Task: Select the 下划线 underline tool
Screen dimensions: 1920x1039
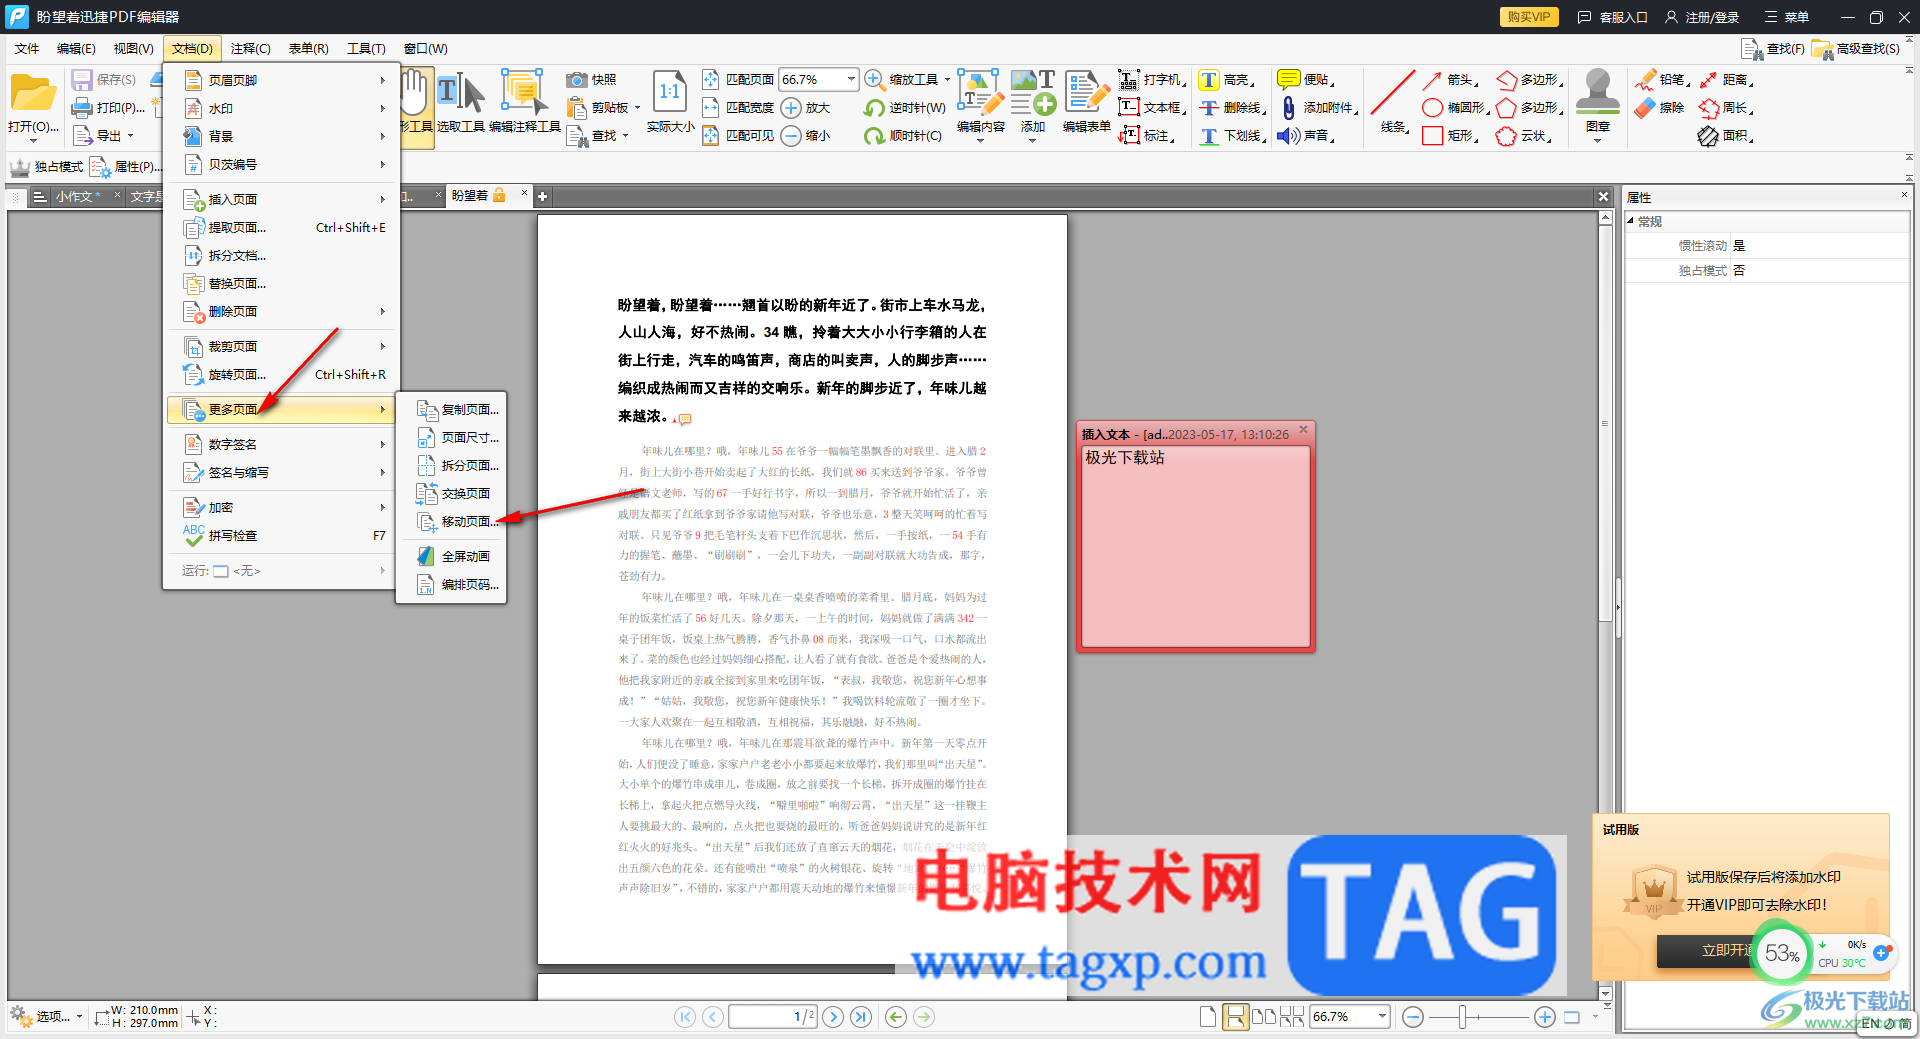Action: [x=1233, y=136]
